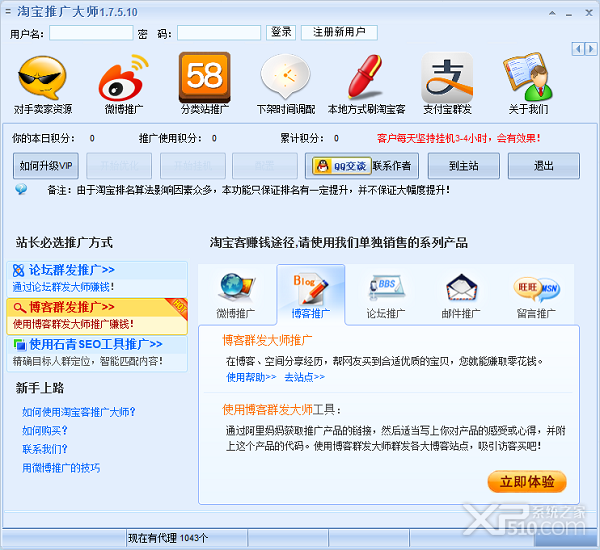This screenshot has width=600, height=550.
Task: Click the 如何升级VIP button
Action: pos(46,166)
